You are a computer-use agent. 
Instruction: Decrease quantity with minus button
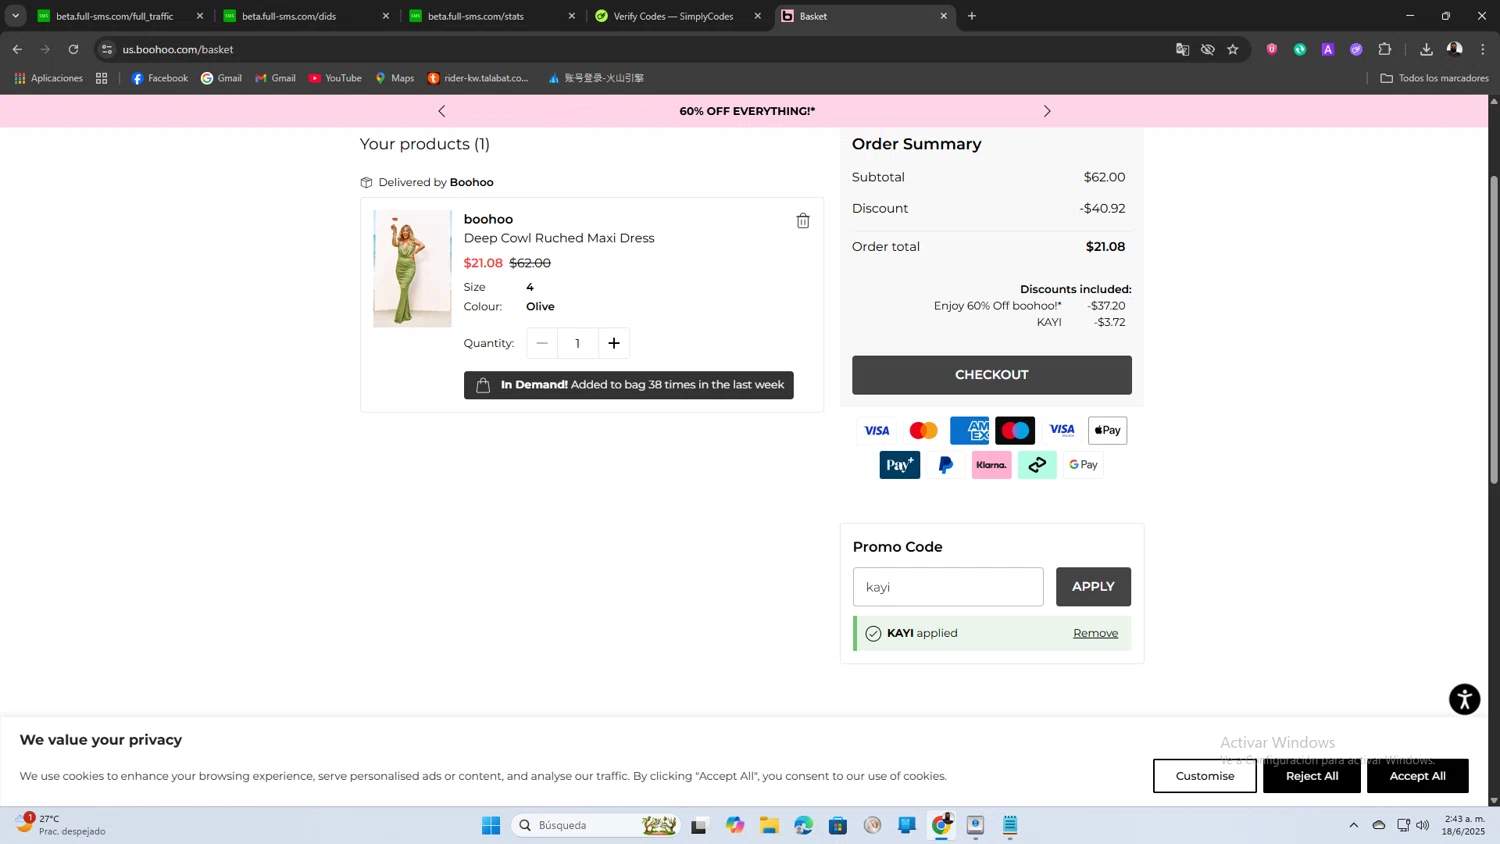tap(542, 343)
